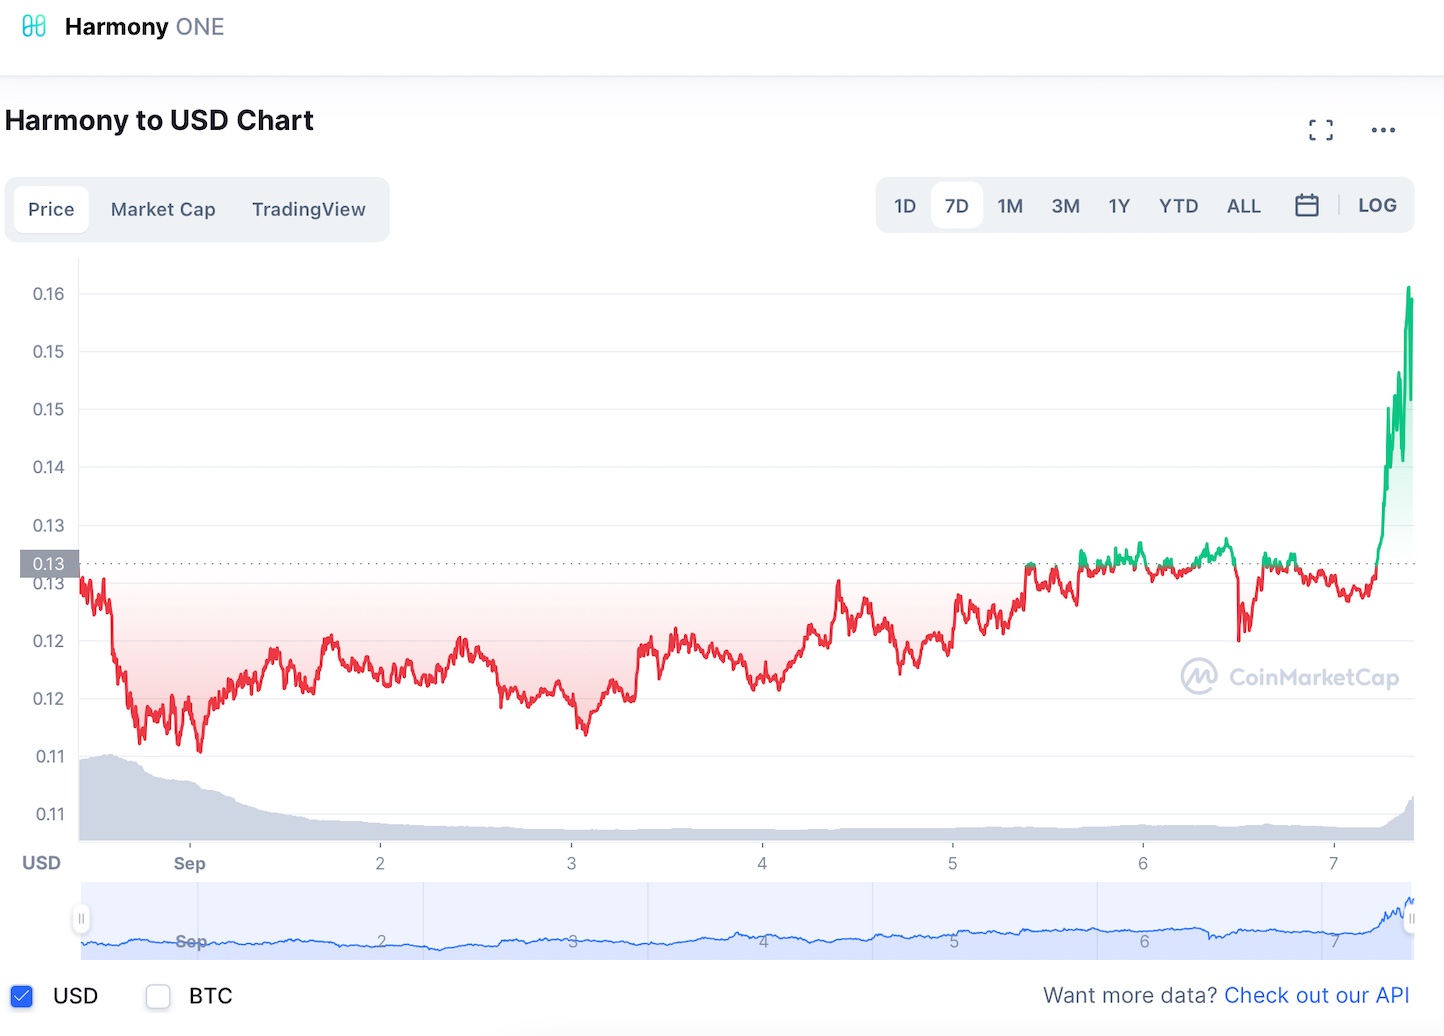Open fullscreen chart view
Screen dimensions: 1444x1036
coord(1320,129)
